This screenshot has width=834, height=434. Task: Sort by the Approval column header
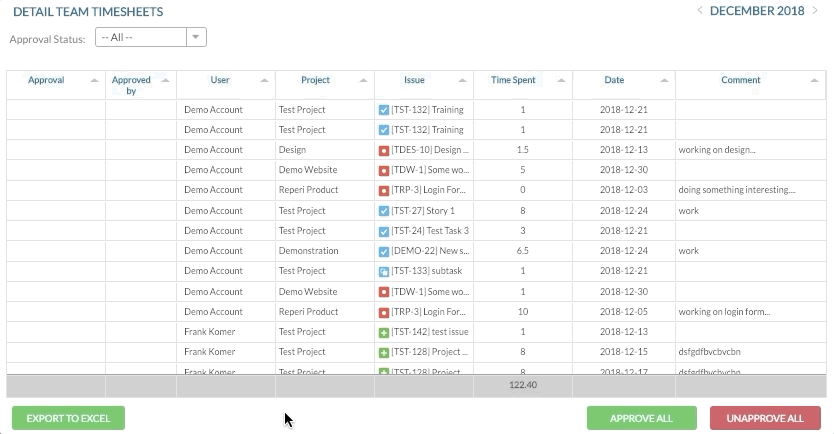[47, 80]
